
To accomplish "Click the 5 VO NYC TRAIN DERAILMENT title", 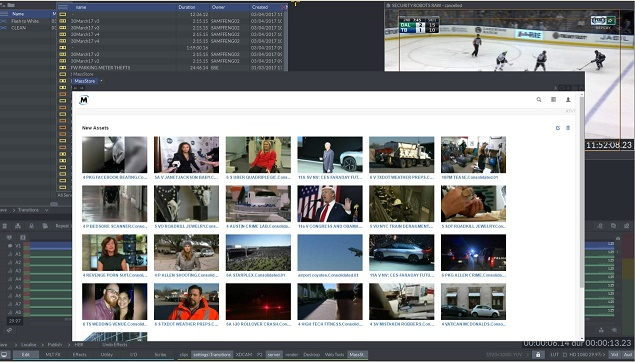I will (401, 226).
